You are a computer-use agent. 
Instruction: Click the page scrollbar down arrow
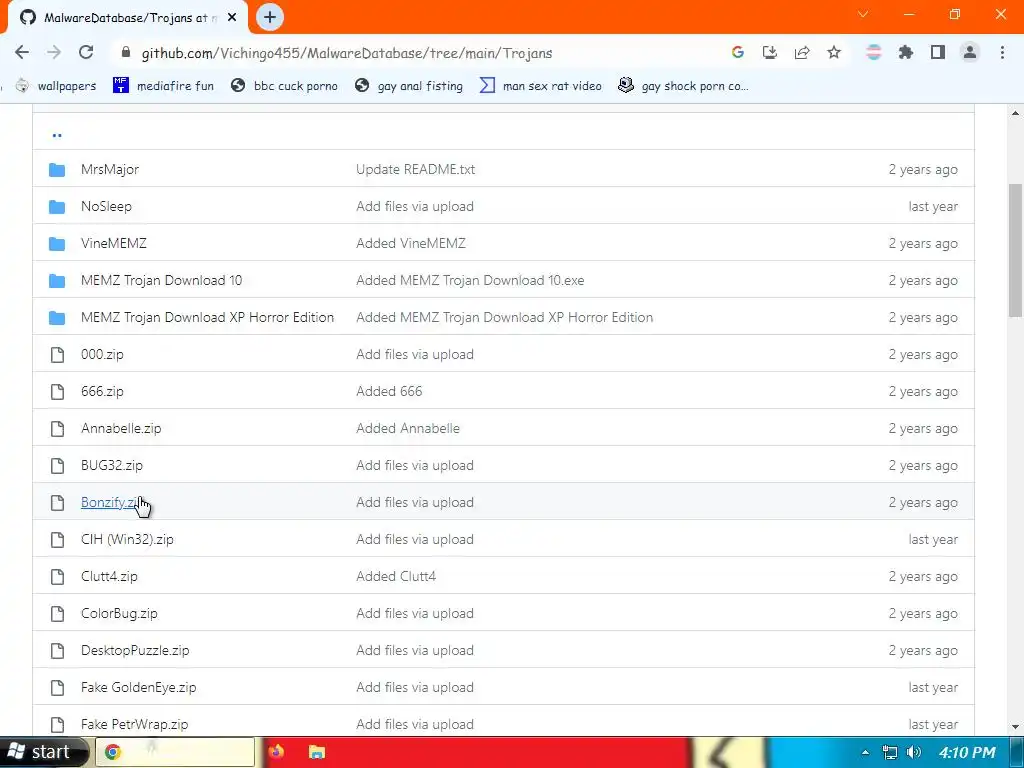(1016, 726)
